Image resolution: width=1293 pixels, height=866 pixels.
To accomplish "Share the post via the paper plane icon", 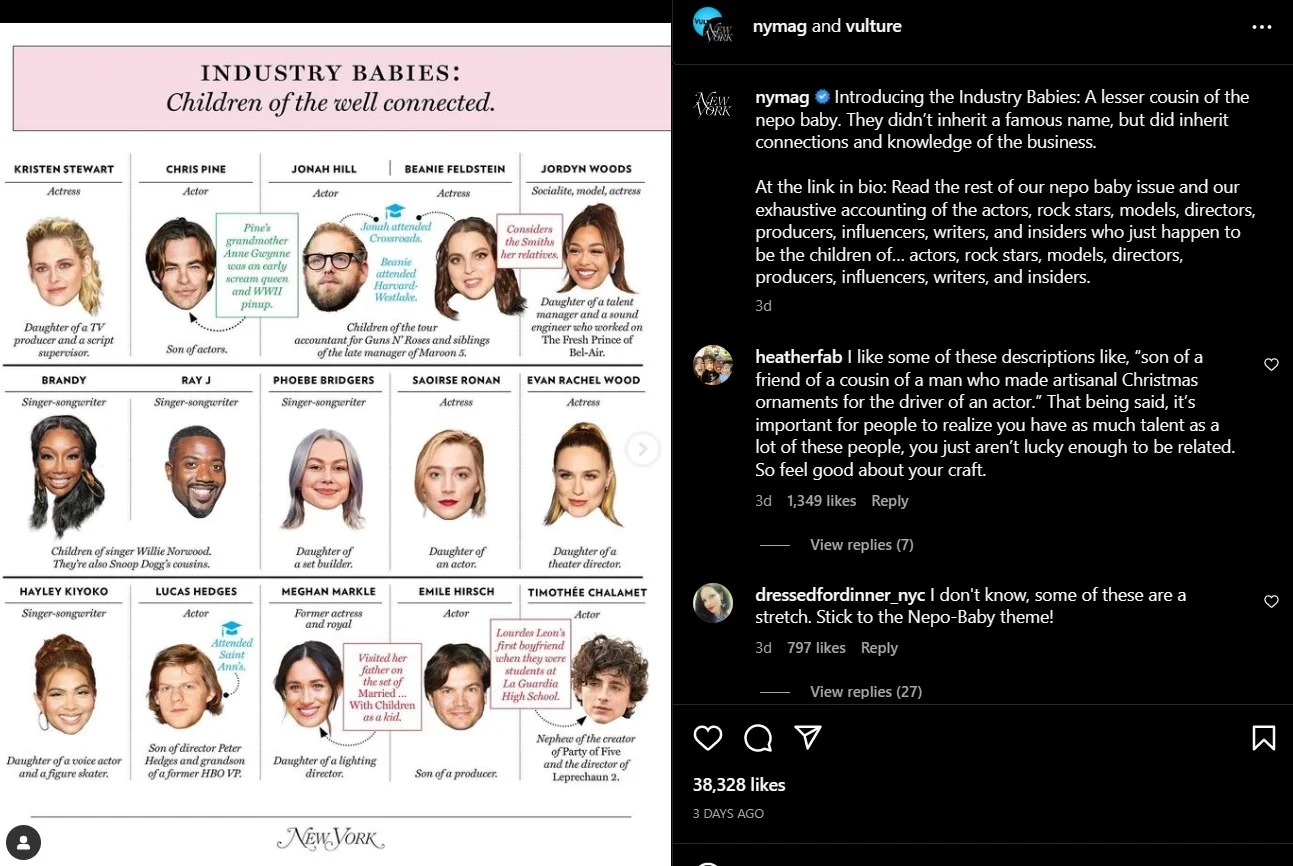I will click(808, 738).
